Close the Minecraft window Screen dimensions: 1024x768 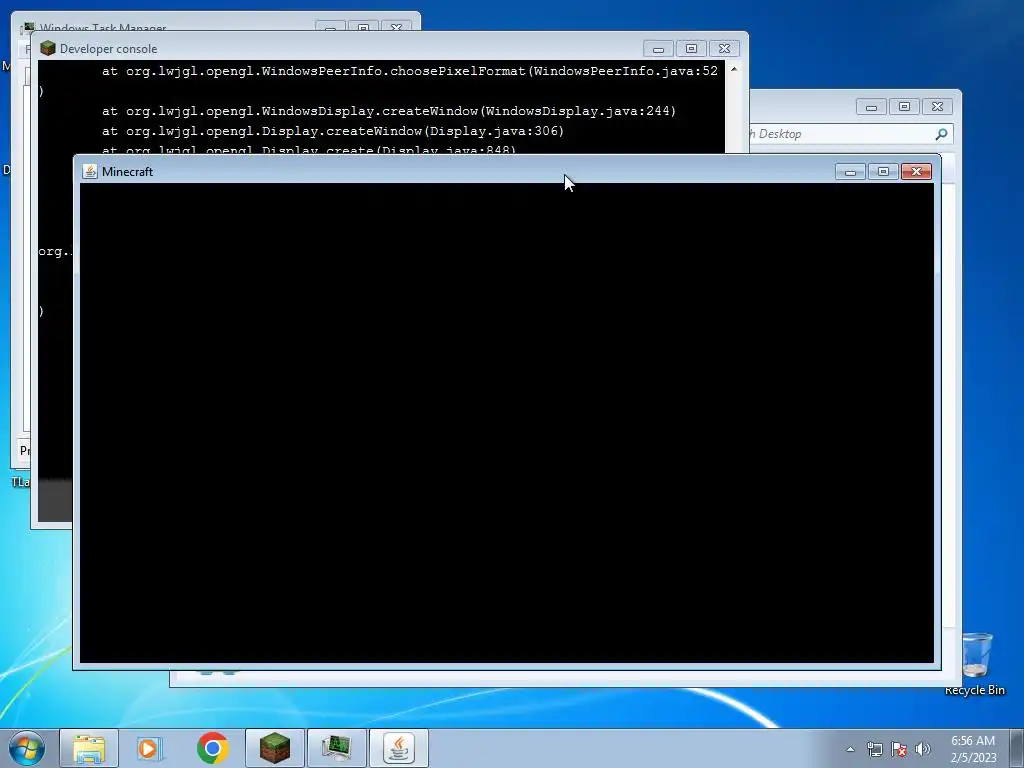[x=916, y=171]
